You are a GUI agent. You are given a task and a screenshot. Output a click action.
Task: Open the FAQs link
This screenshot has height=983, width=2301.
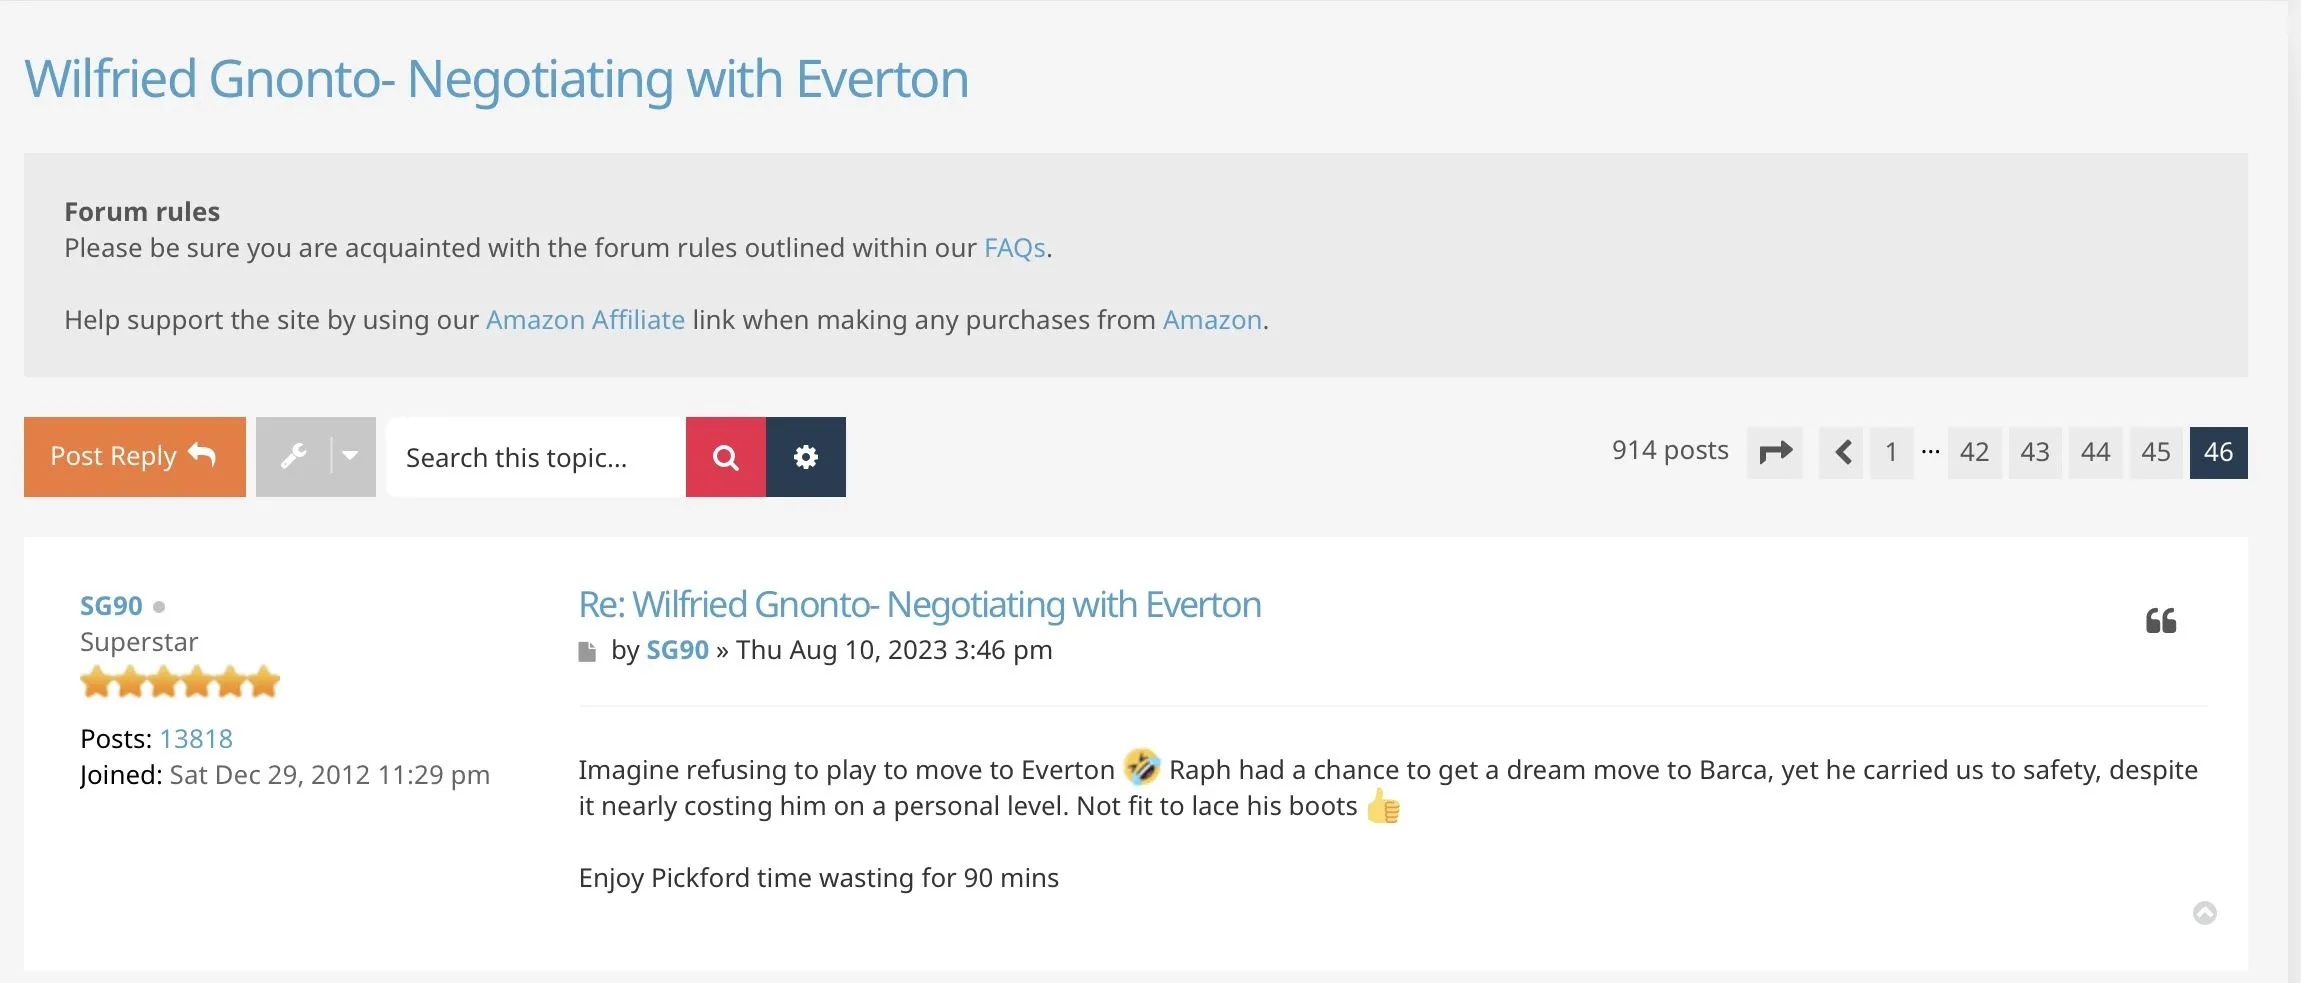point(1014,248)
